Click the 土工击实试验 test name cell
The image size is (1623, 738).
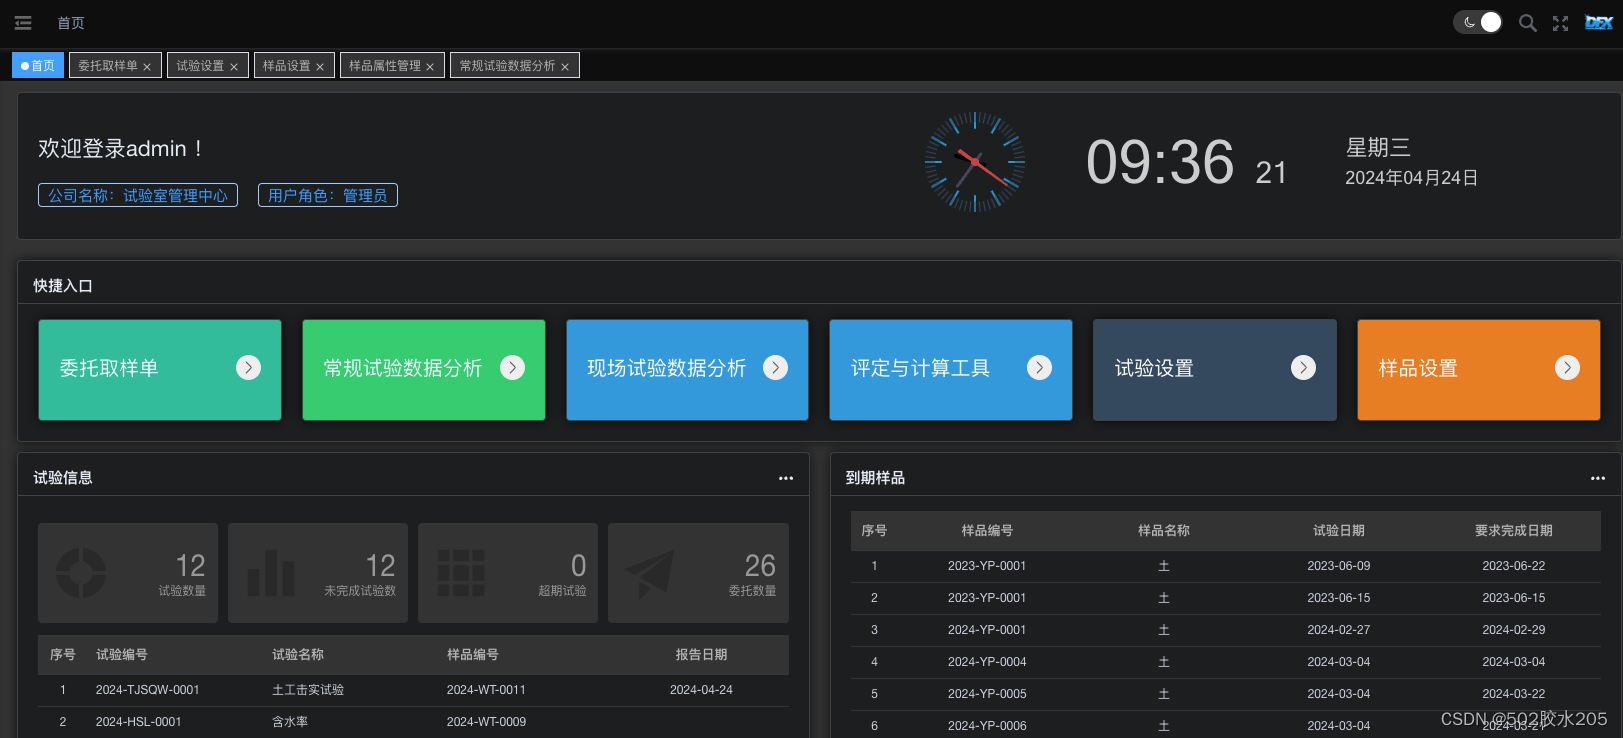pyautogui.click(x=308, y=690)
